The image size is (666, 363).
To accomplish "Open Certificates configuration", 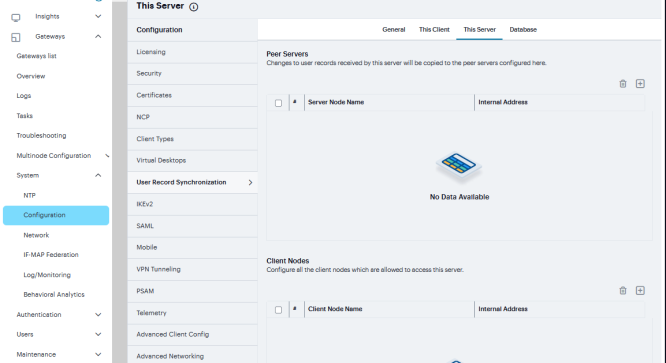I will click(x=192, y=96).
